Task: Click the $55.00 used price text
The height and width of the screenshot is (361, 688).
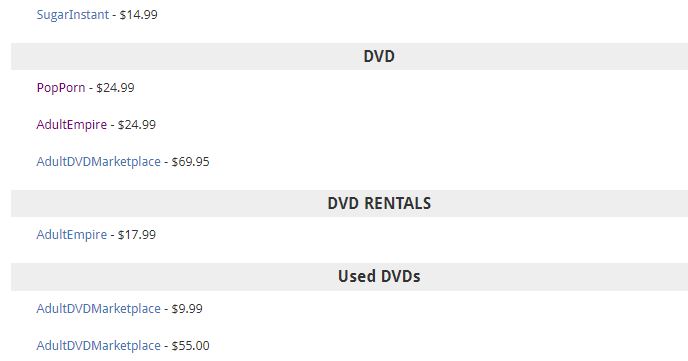Action: [190, 345]
